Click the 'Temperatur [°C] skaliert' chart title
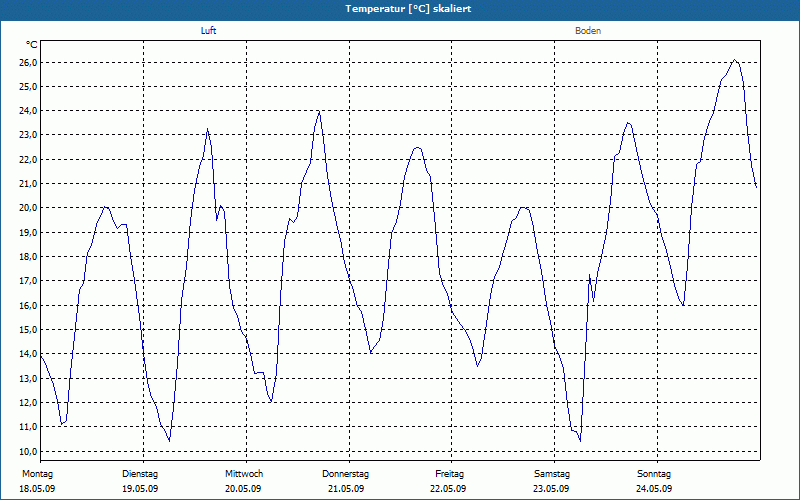Viewport: 800px width, 500px height. coord(408,9)
